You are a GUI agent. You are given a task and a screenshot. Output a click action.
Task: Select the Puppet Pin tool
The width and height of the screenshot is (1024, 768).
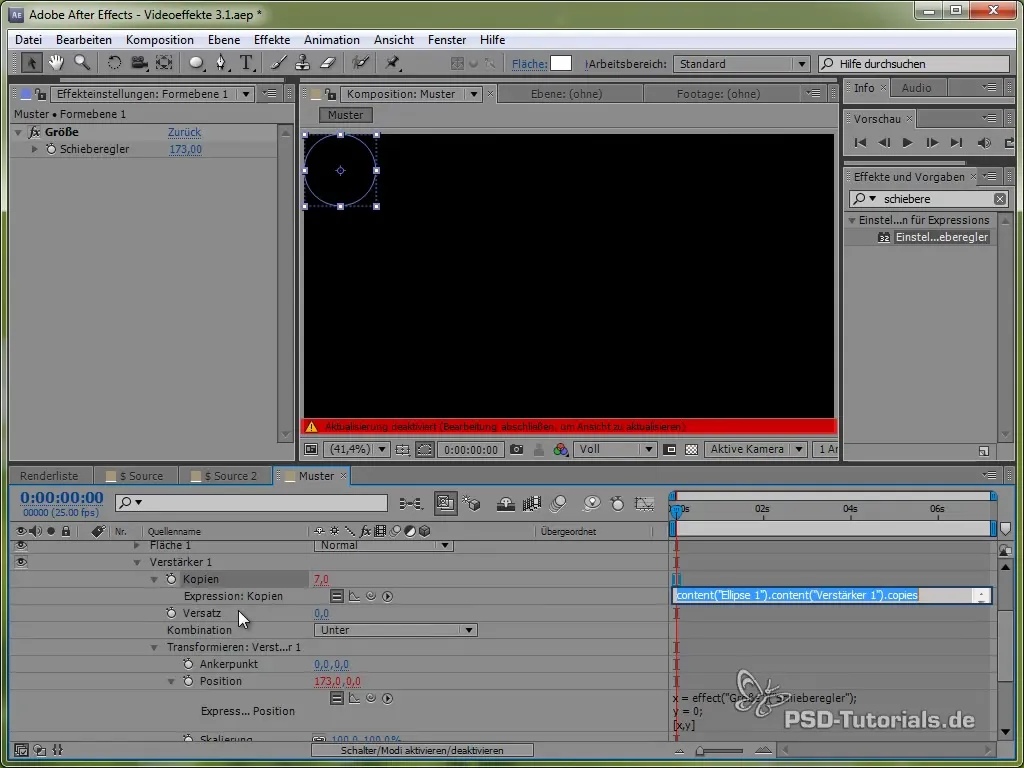[x=392, y=63]
